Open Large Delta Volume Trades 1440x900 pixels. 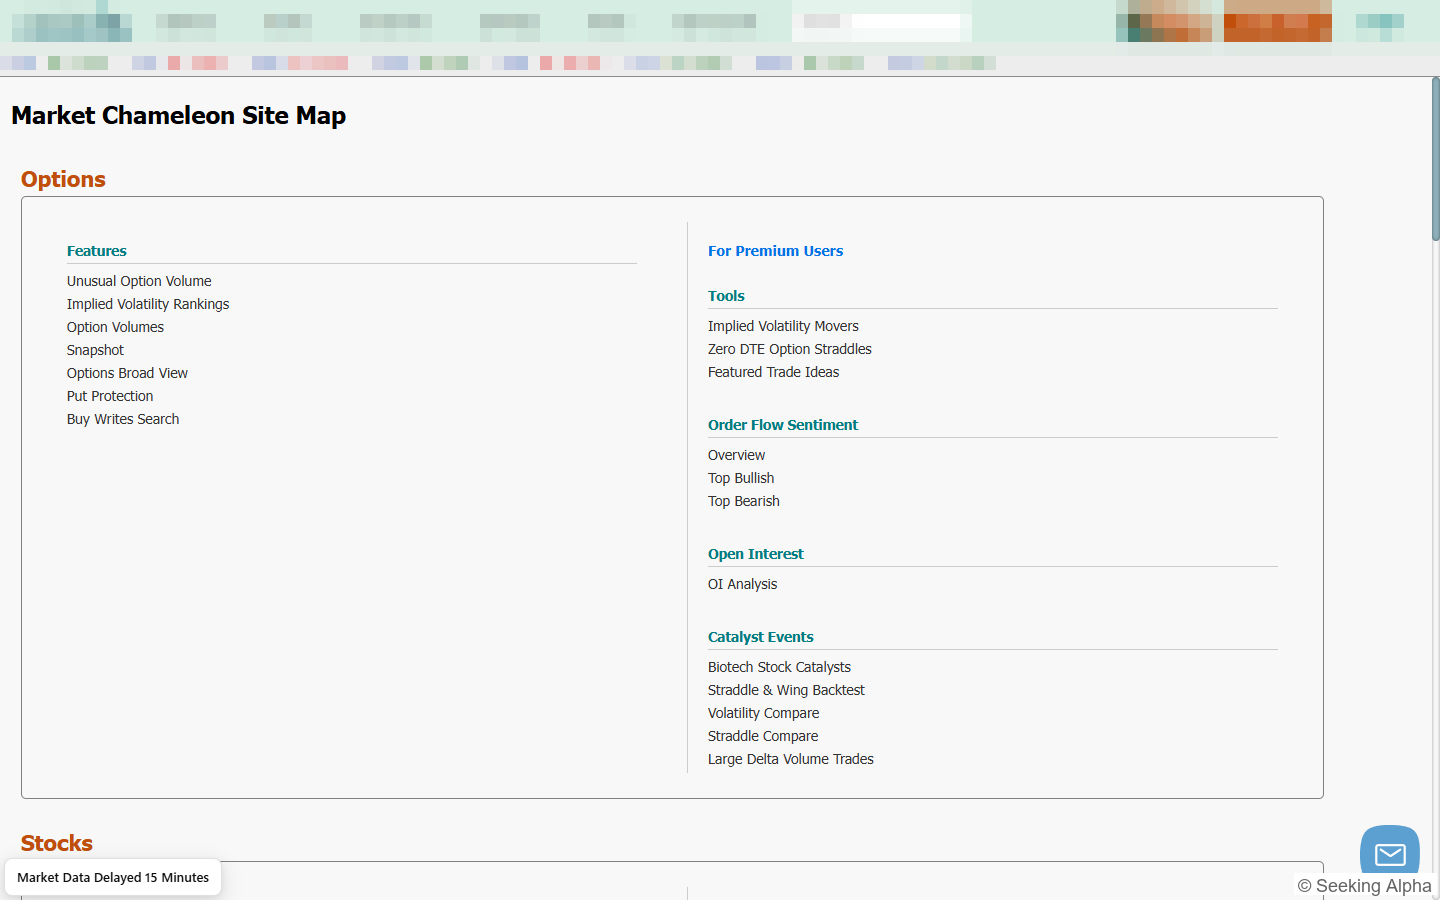(x=791, y=759)
